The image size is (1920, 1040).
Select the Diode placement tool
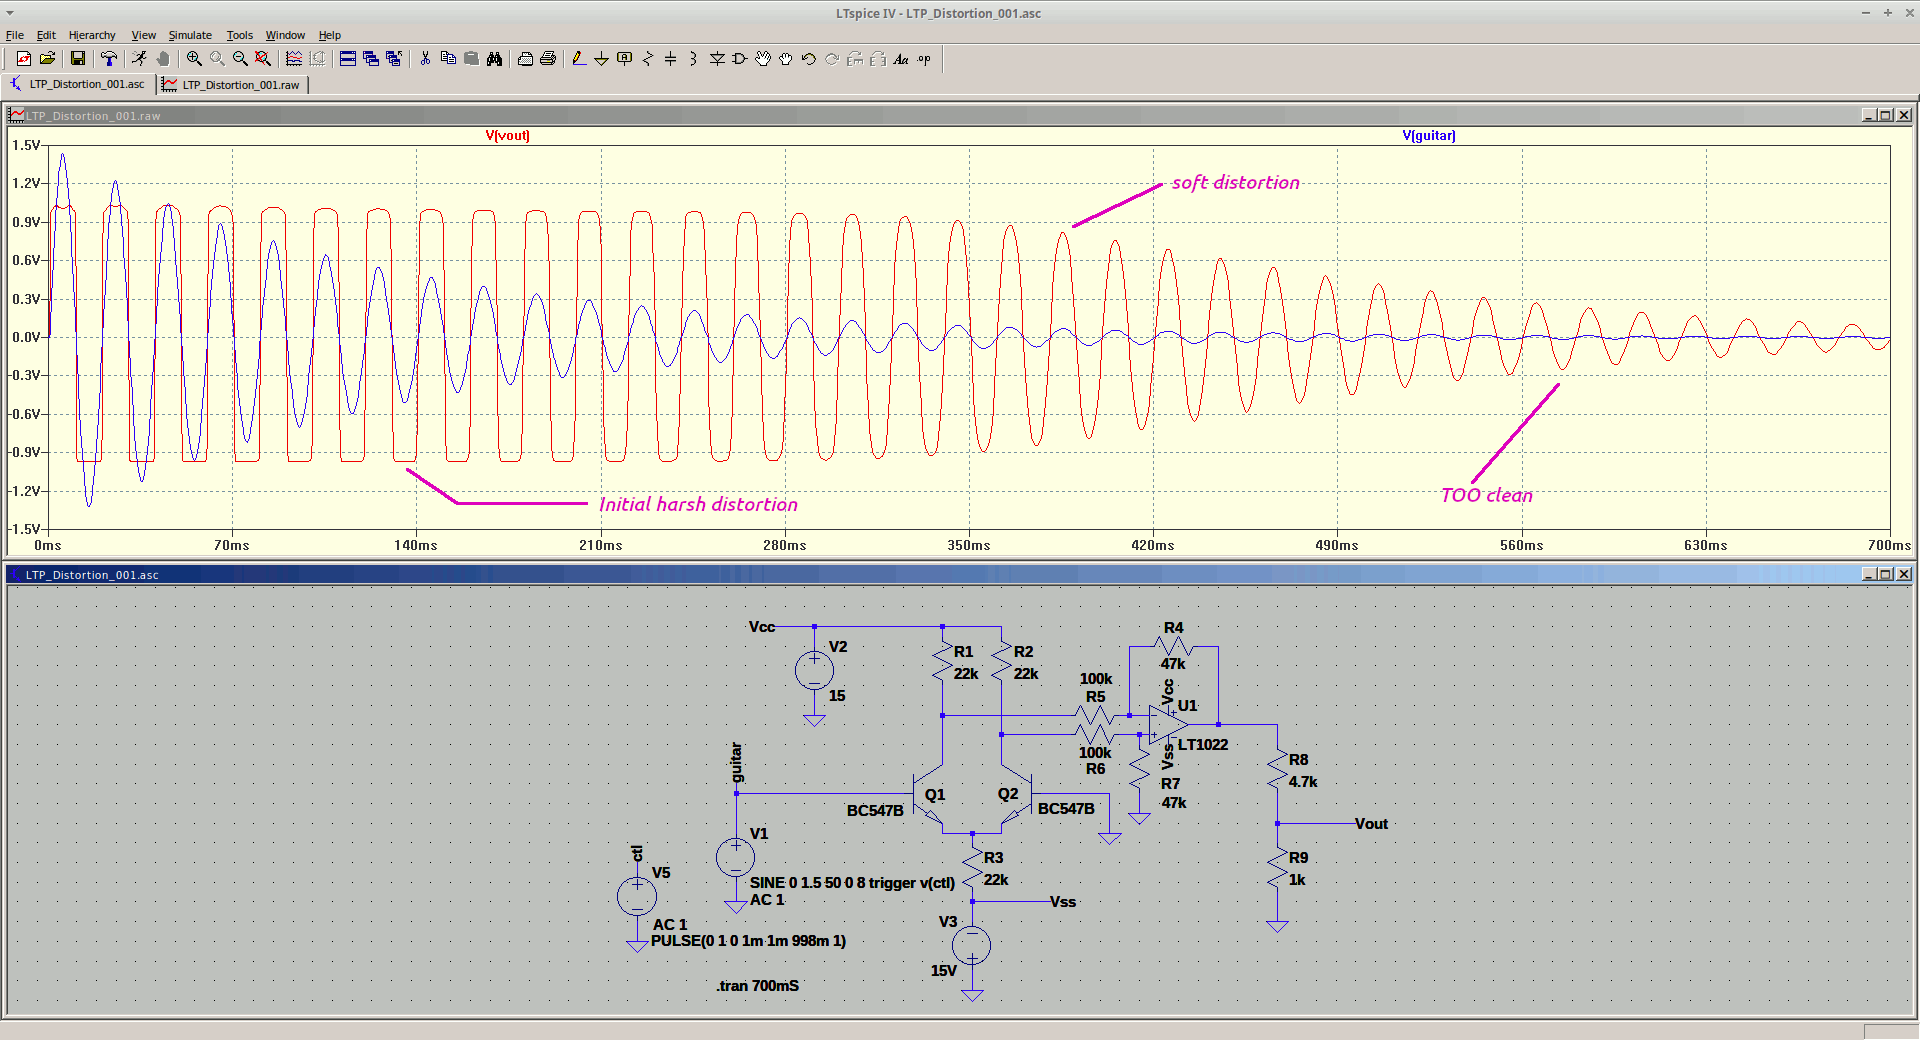(717, 59)
